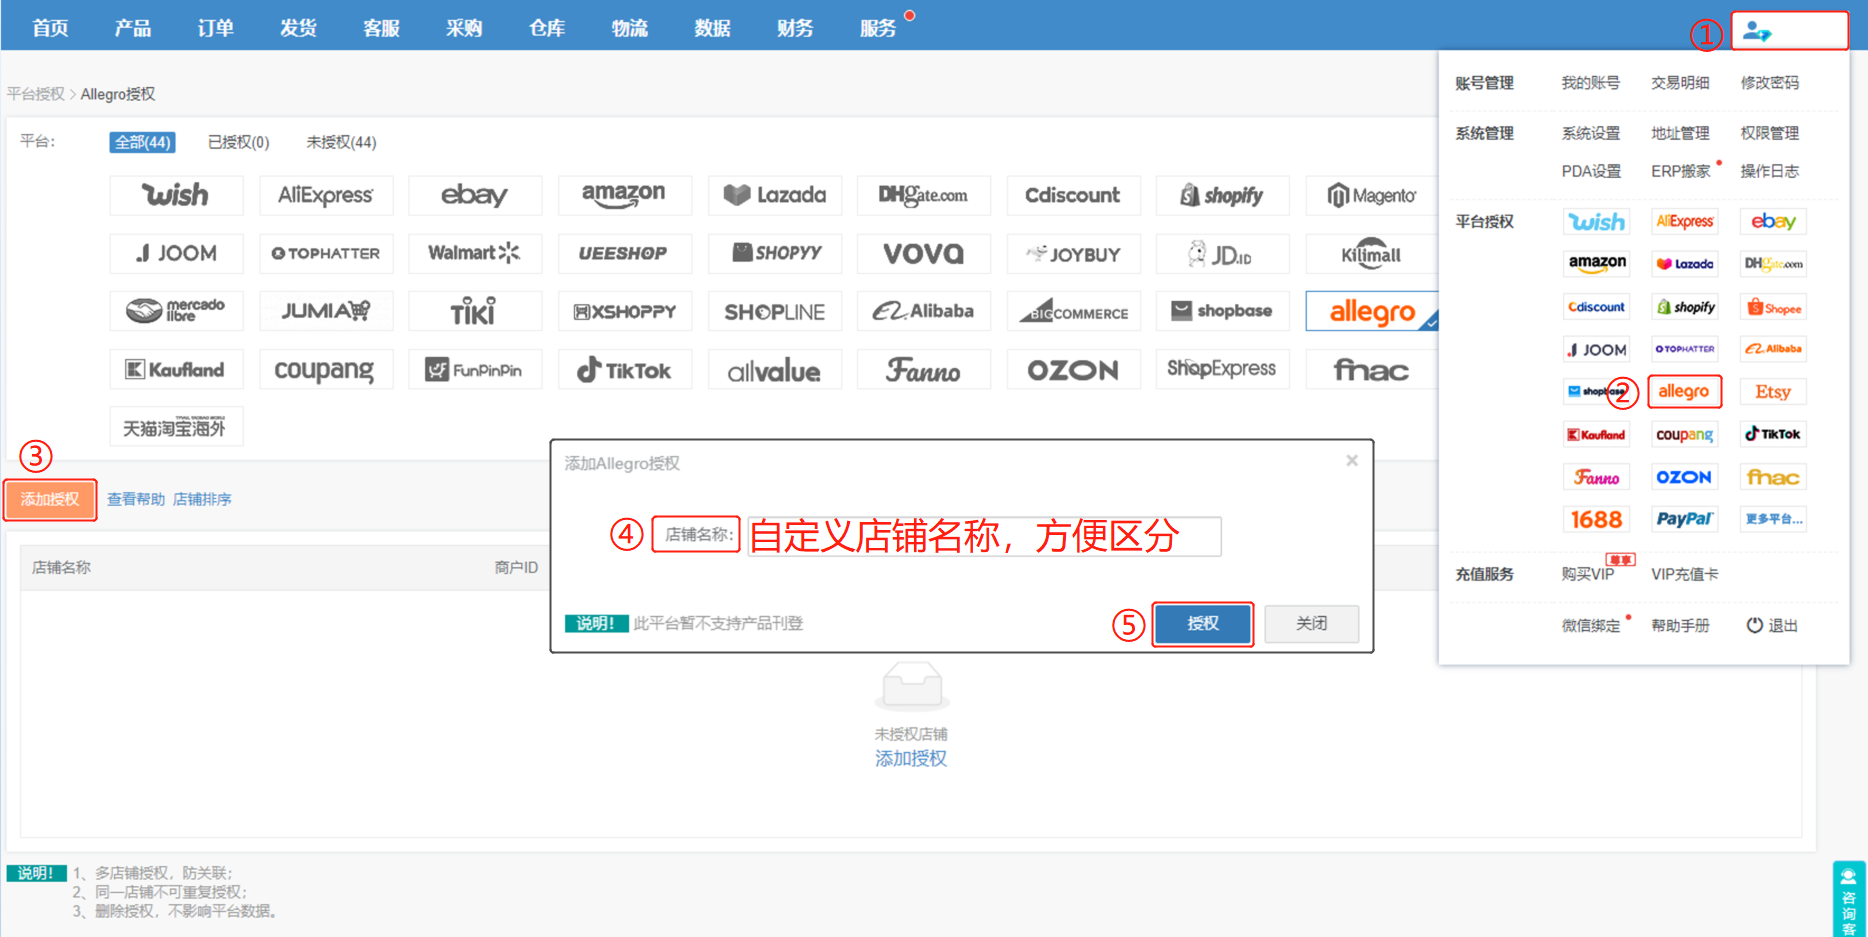
Task: Select the Cdiscount platform tile in the grid
Action: [1073, 195]
